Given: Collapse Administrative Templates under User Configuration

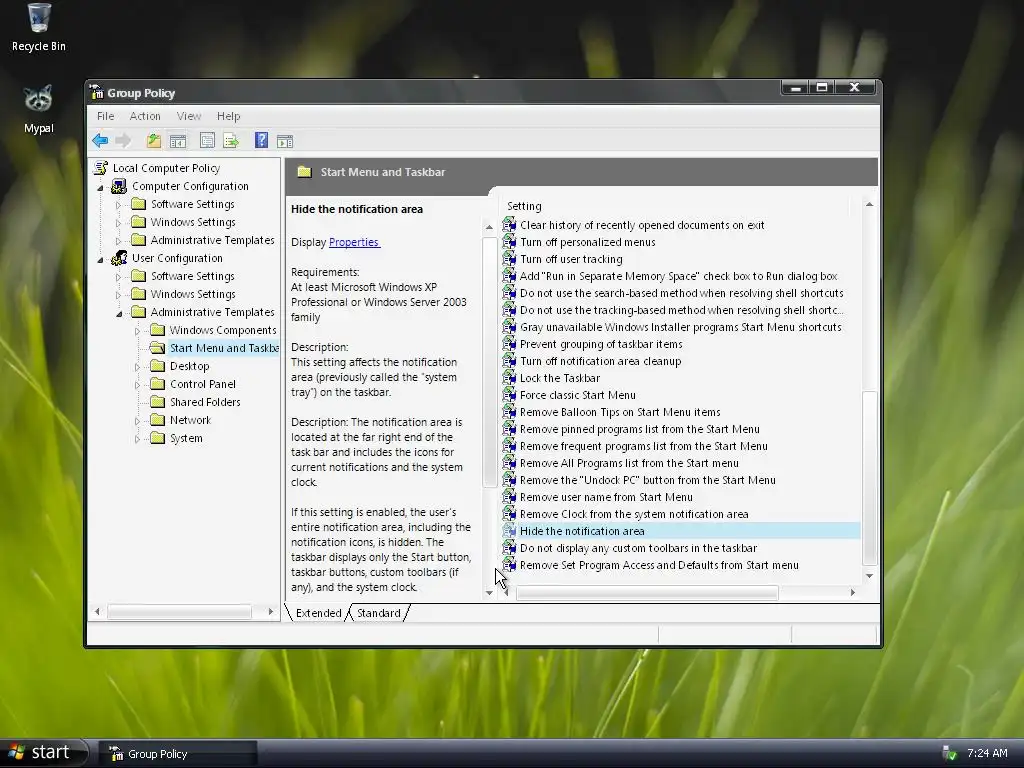Looking at the screenshot, I should 120,313.
